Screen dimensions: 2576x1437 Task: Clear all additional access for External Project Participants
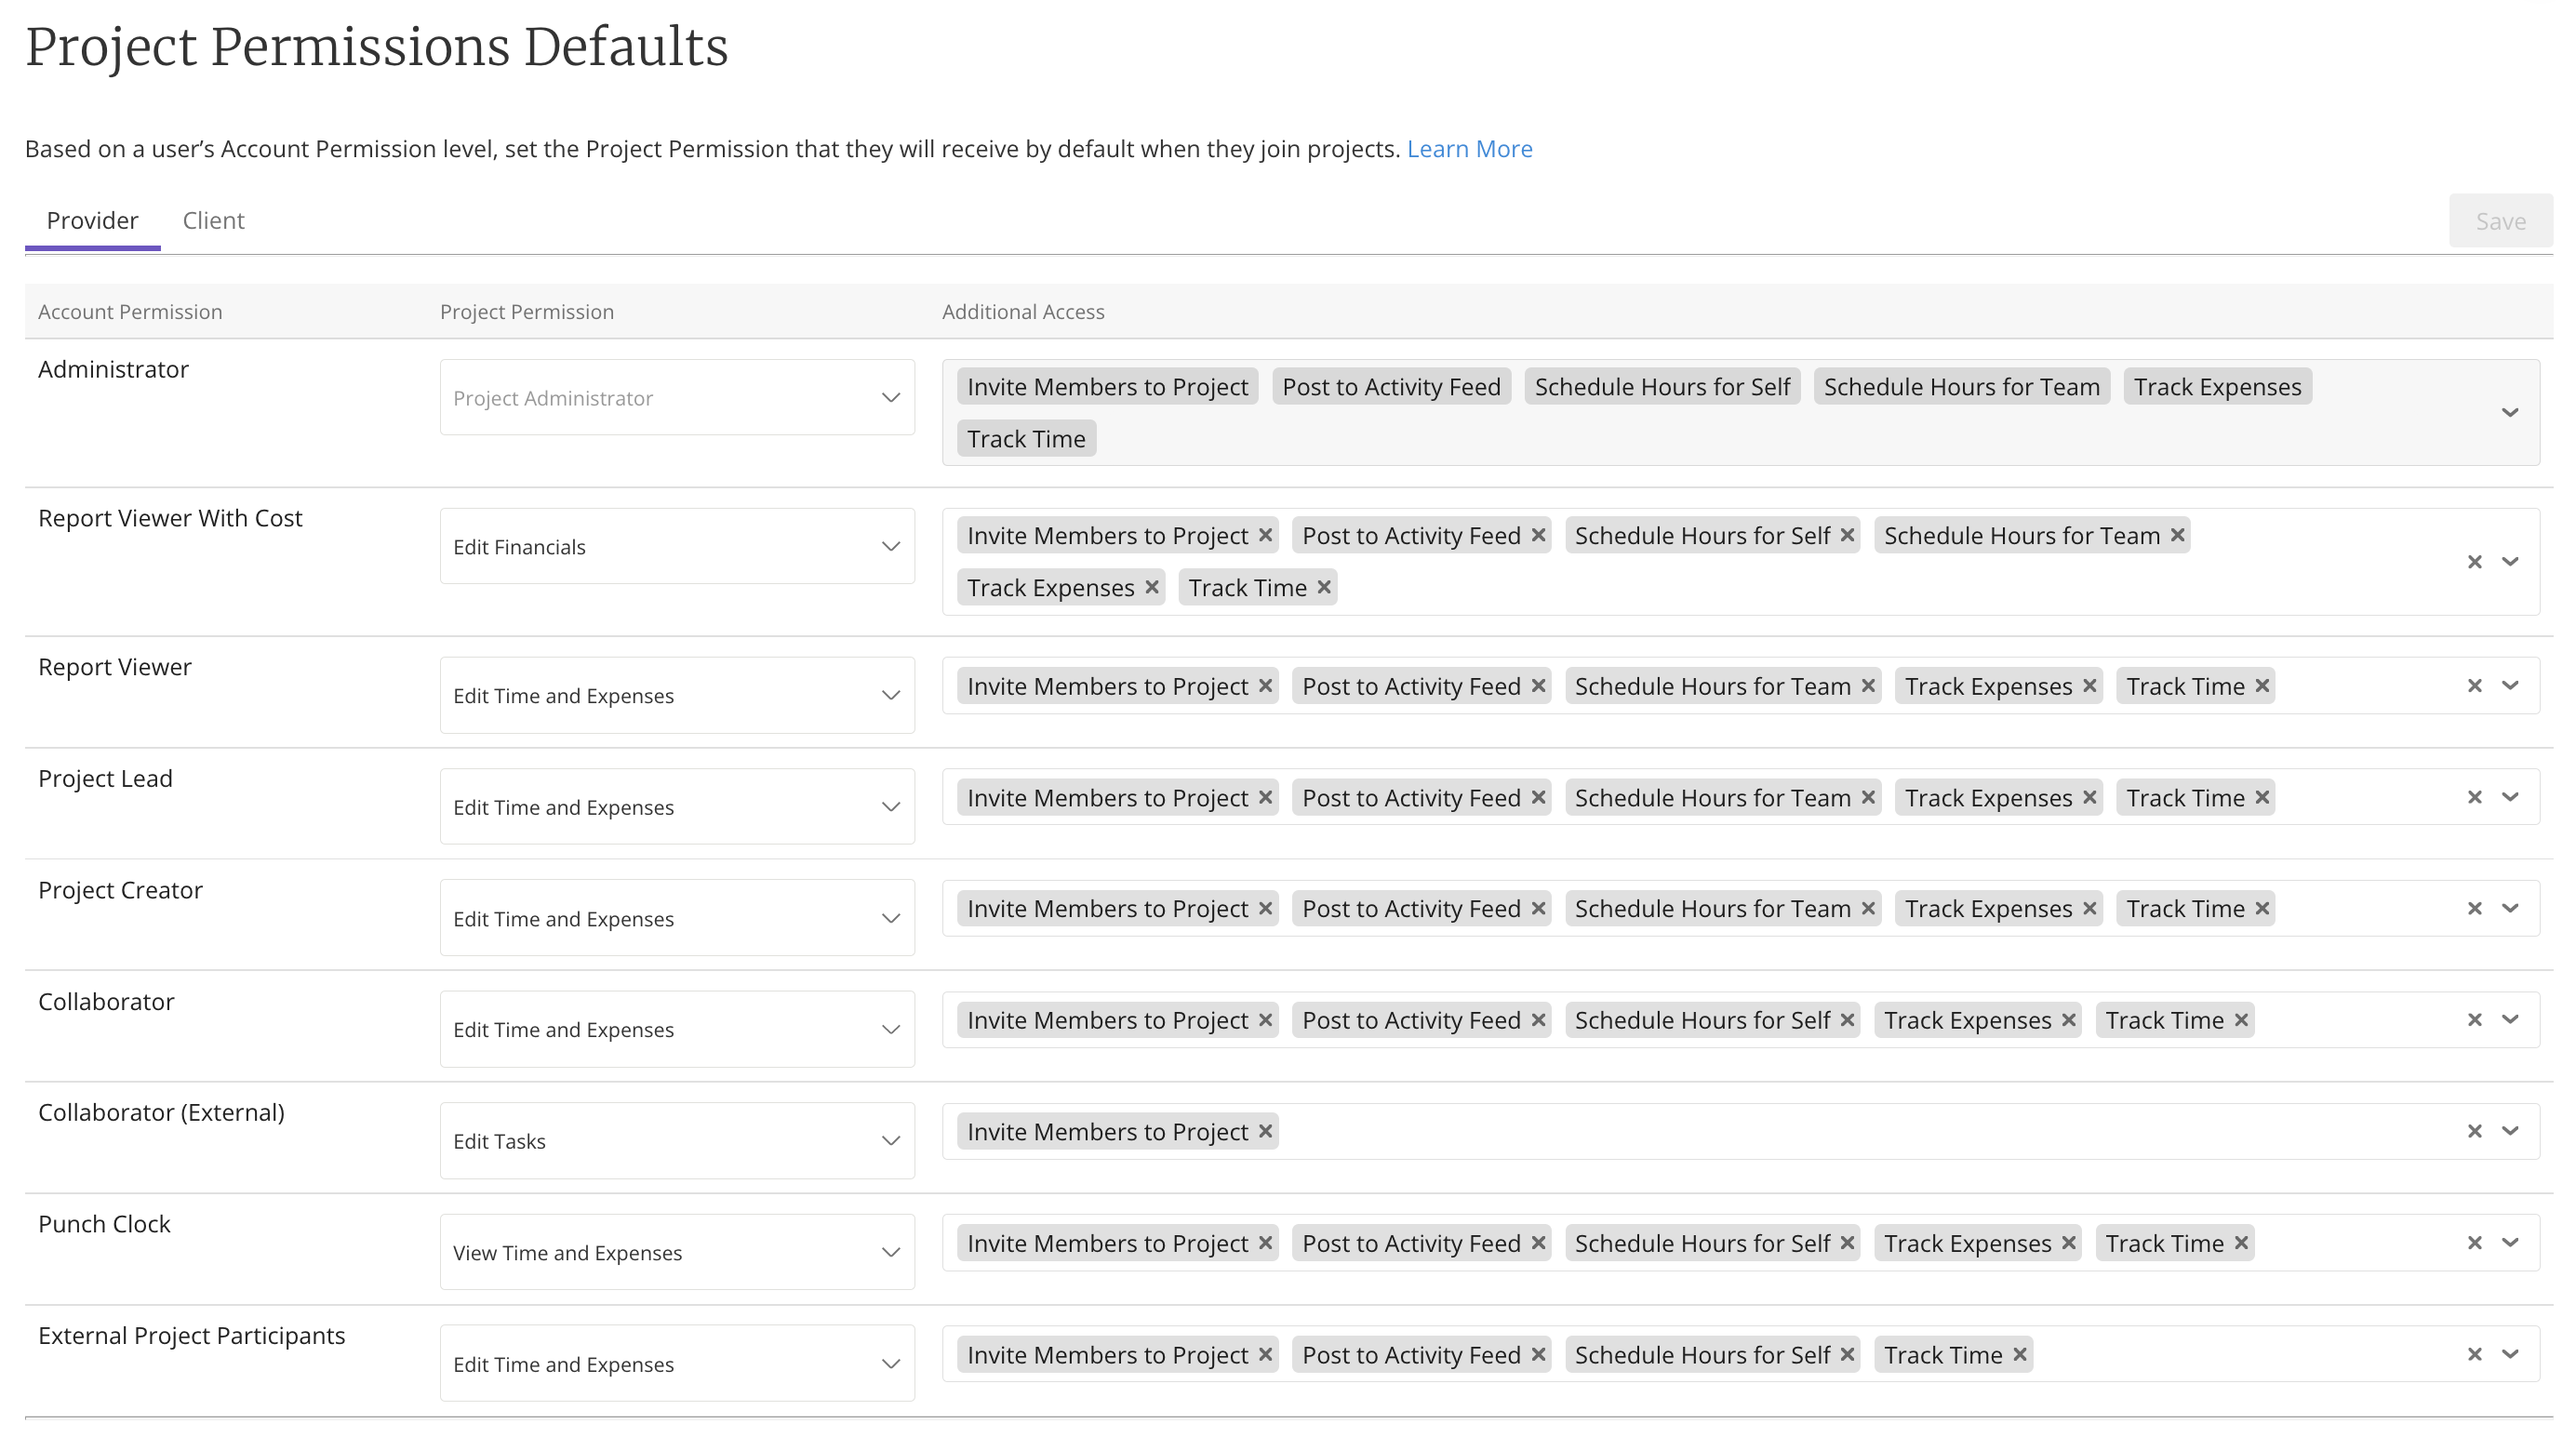(x=2474, y=1354)
